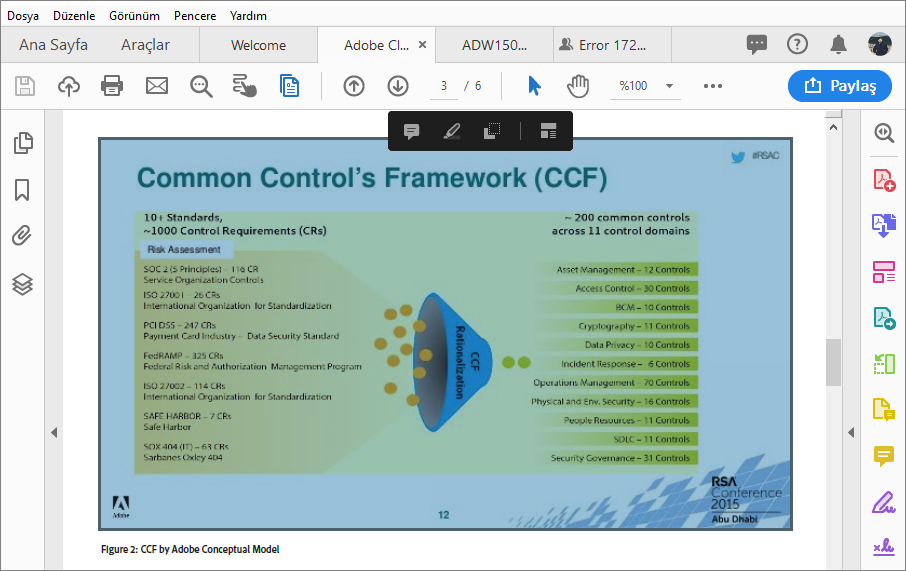Click the scroll up arrow

[833, 127]
